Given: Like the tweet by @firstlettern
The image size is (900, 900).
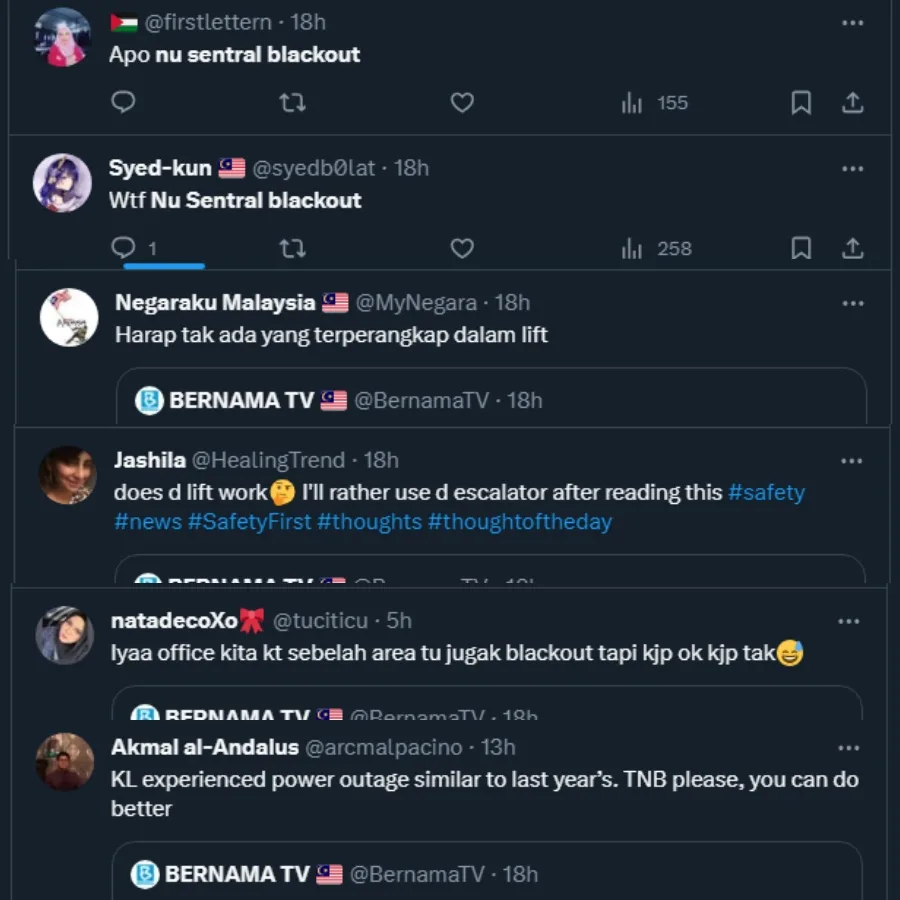Looking at the screenshot, I should click(462, 102).
